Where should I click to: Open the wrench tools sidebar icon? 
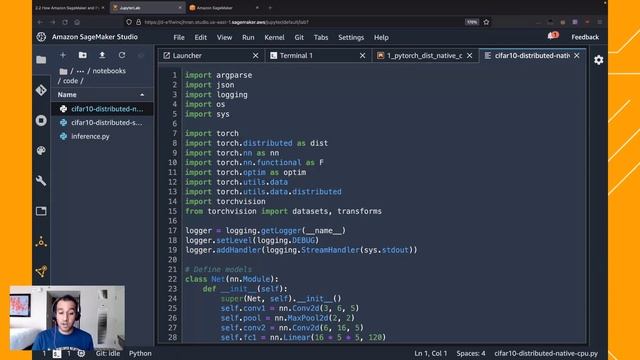pyautogui.click(x=41, y=181)
